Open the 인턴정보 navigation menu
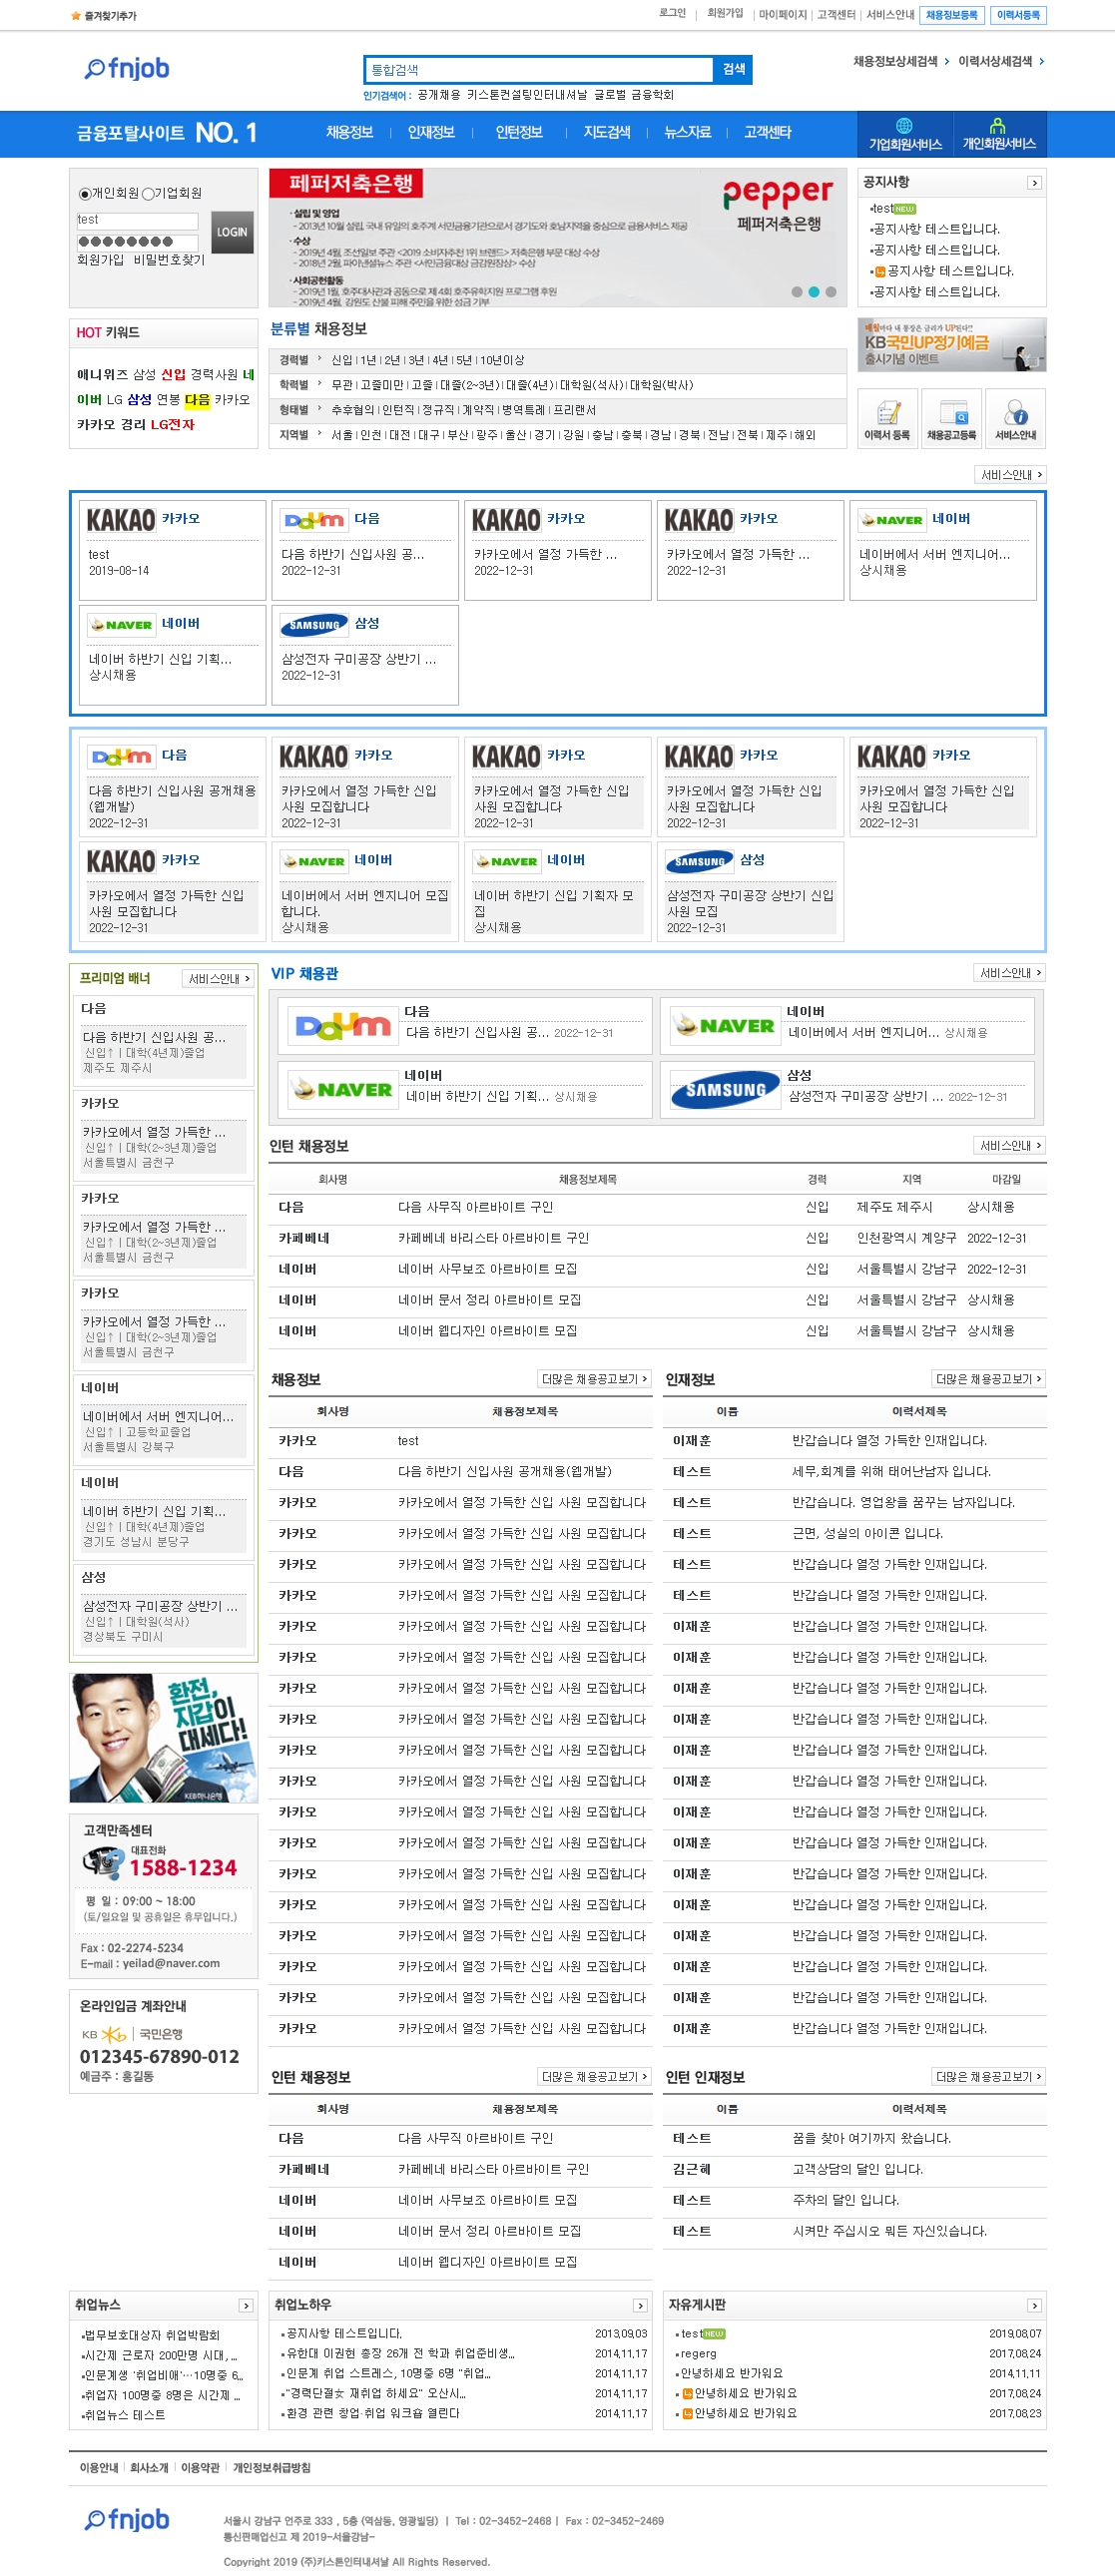Image resolution: width=1115 pixels, height=2576 pixels. [x=519, y=132]
